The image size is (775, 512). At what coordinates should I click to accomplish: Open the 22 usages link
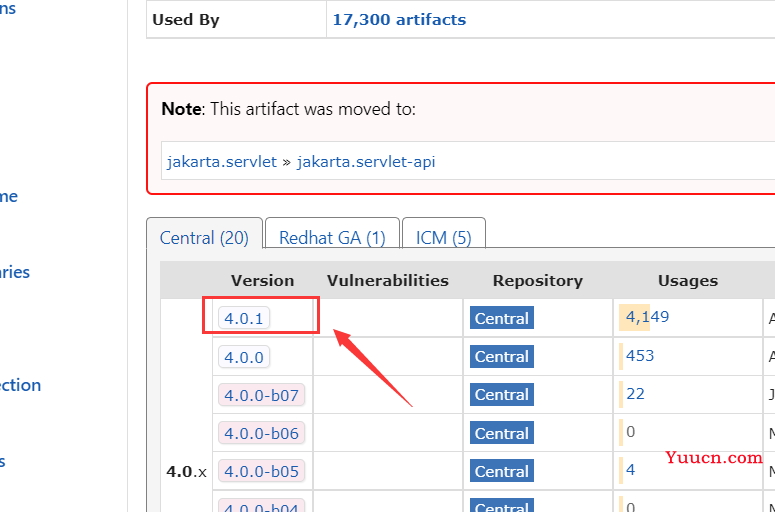tap(635, 393)
